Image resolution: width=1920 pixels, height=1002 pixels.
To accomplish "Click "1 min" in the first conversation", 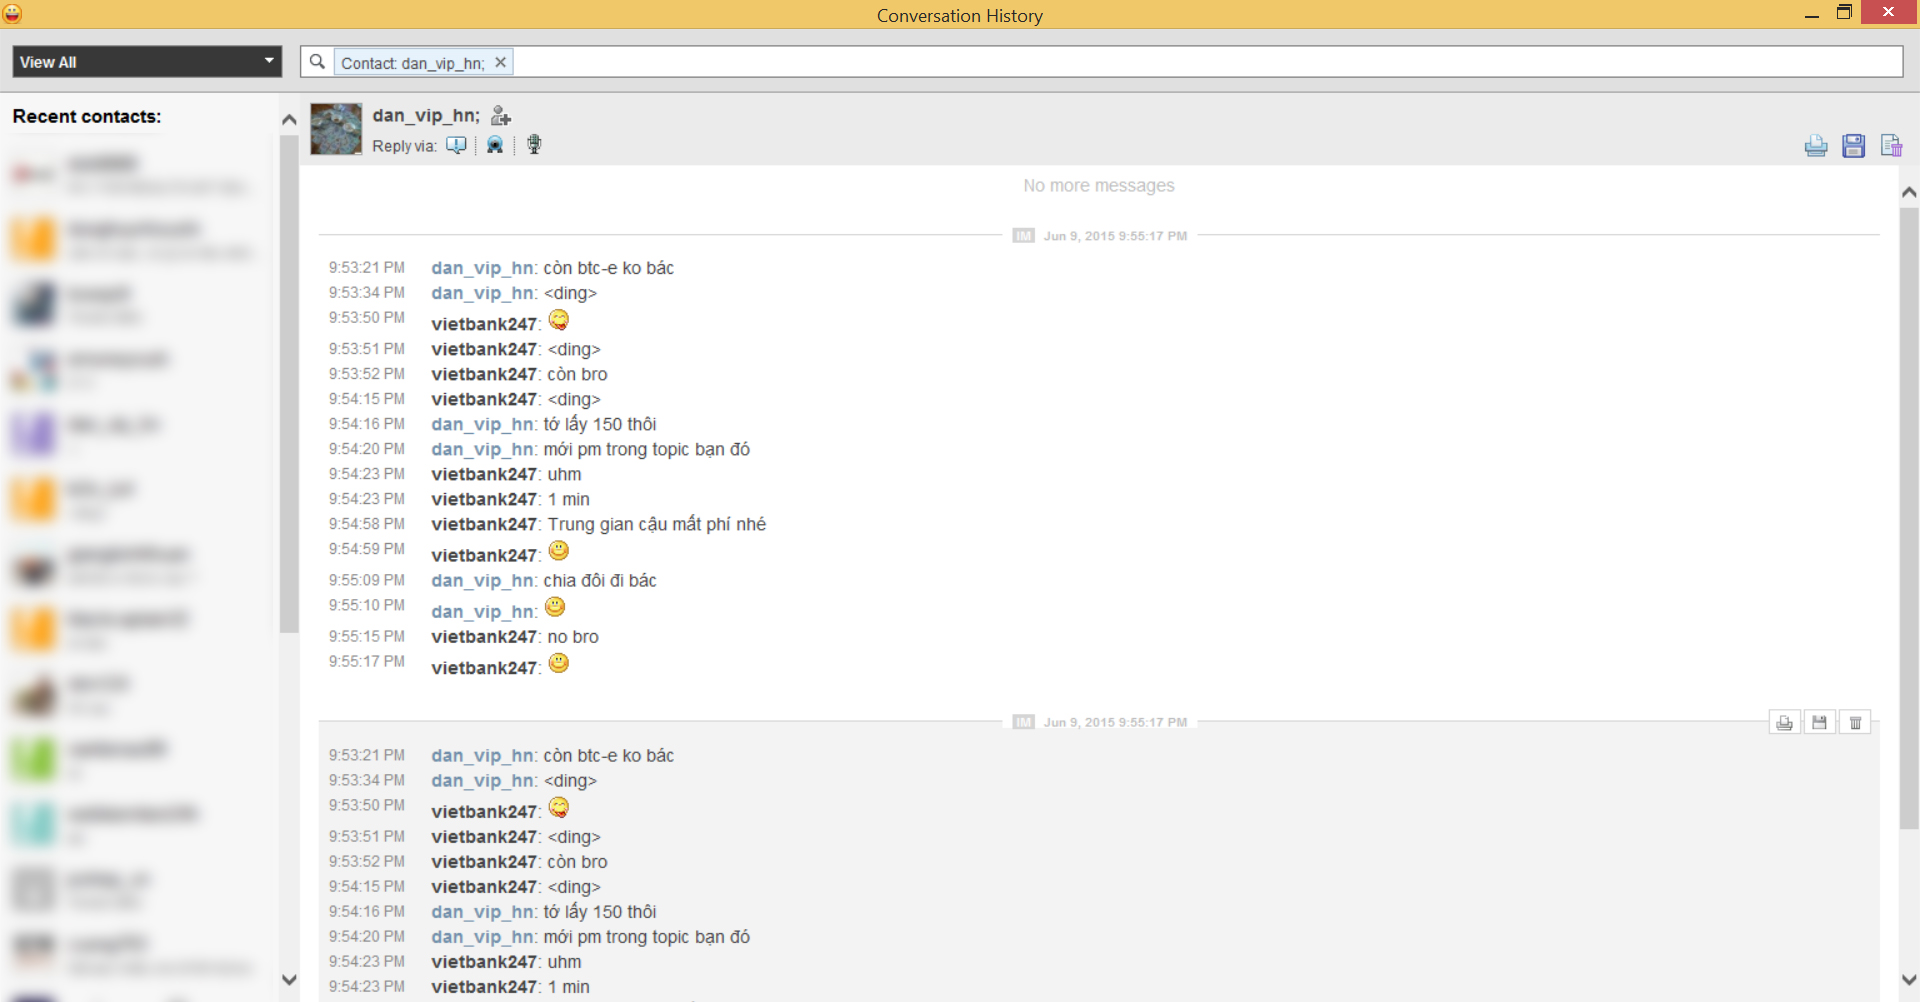I will (x=569, y=500).
